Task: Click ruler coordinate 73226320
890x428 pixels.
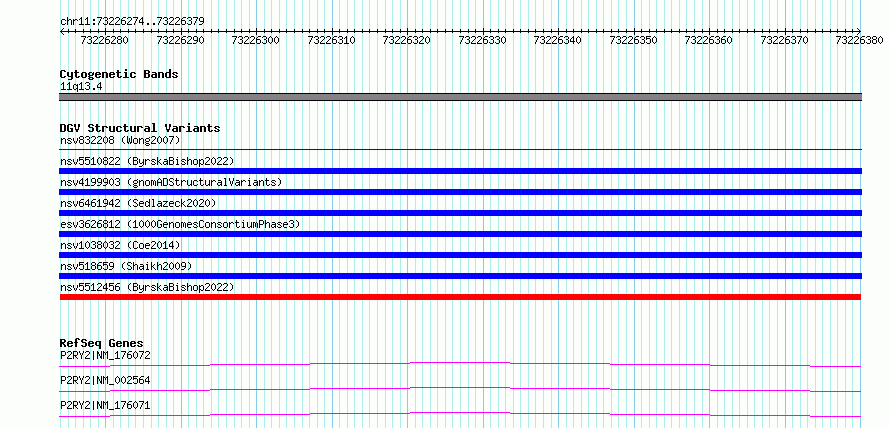Action: [x=406, y=40]
